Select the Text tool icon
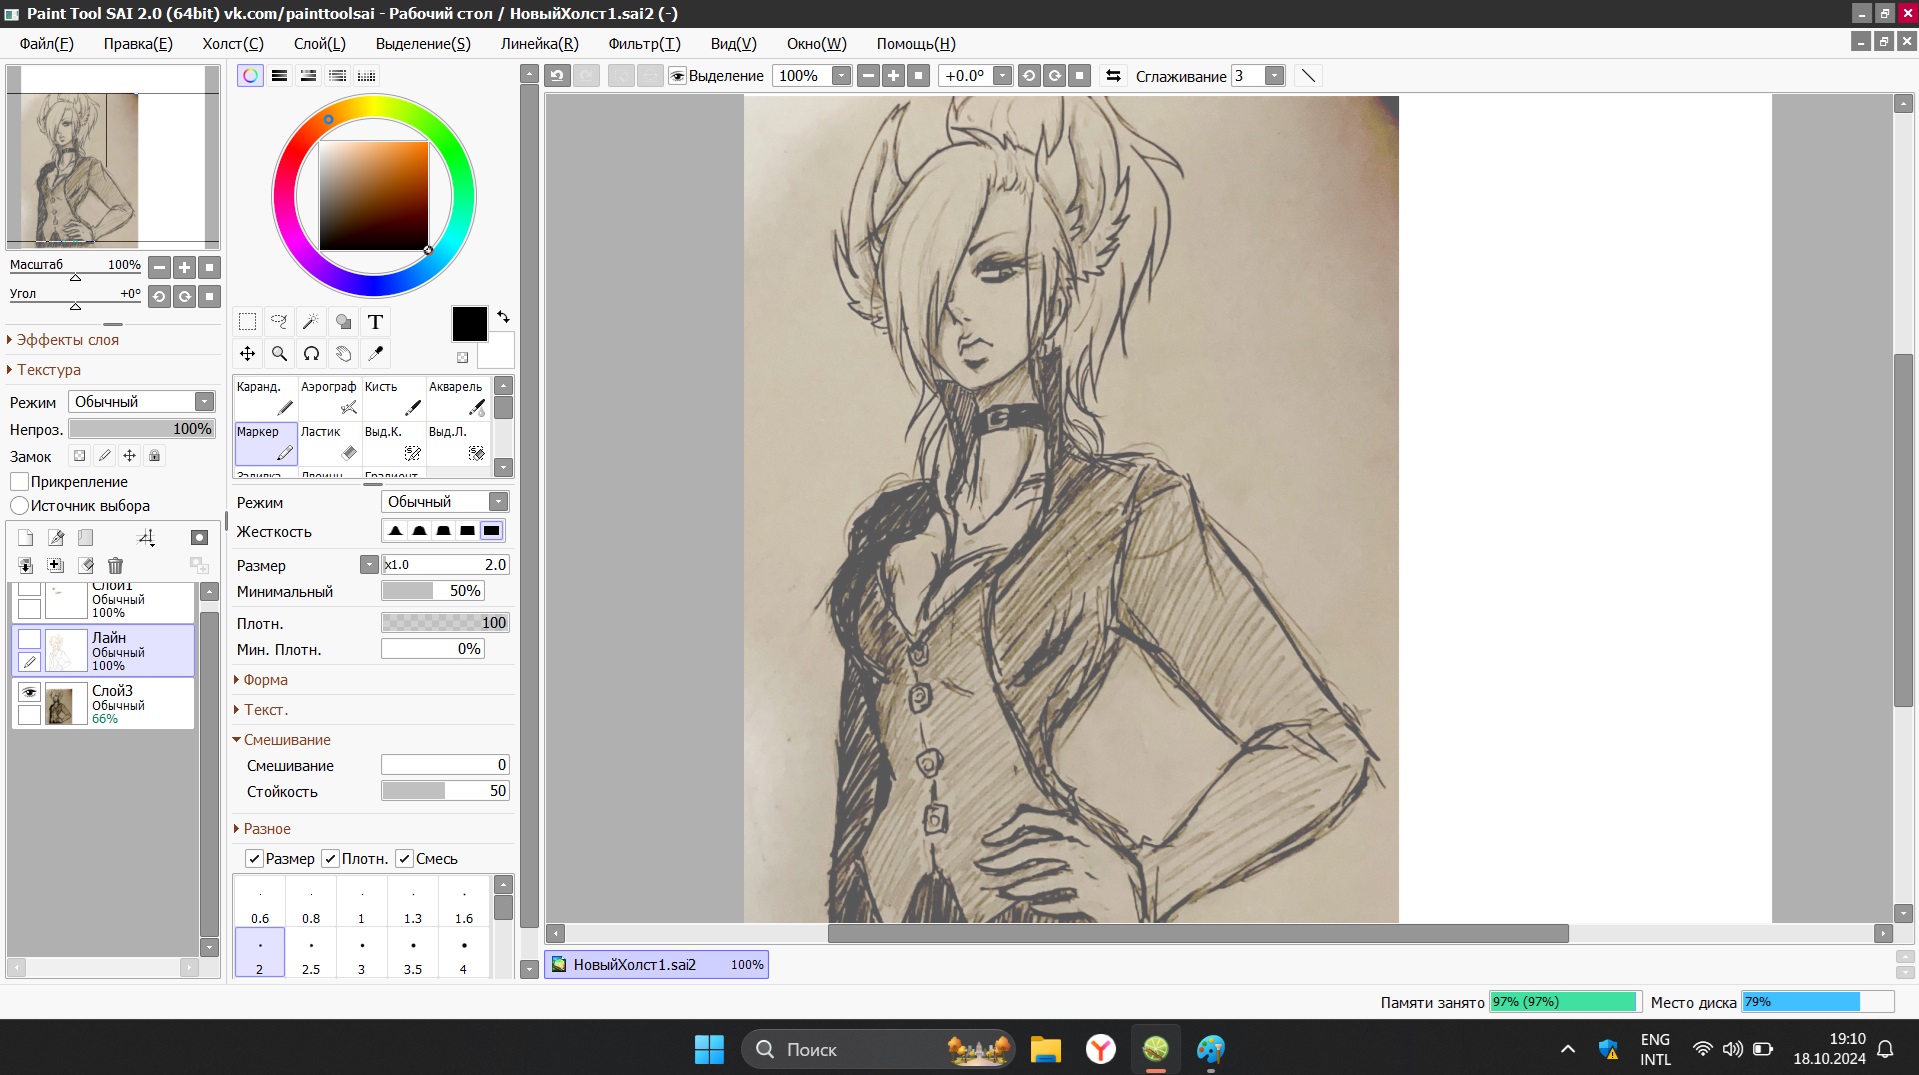 (x=375, y=322)
